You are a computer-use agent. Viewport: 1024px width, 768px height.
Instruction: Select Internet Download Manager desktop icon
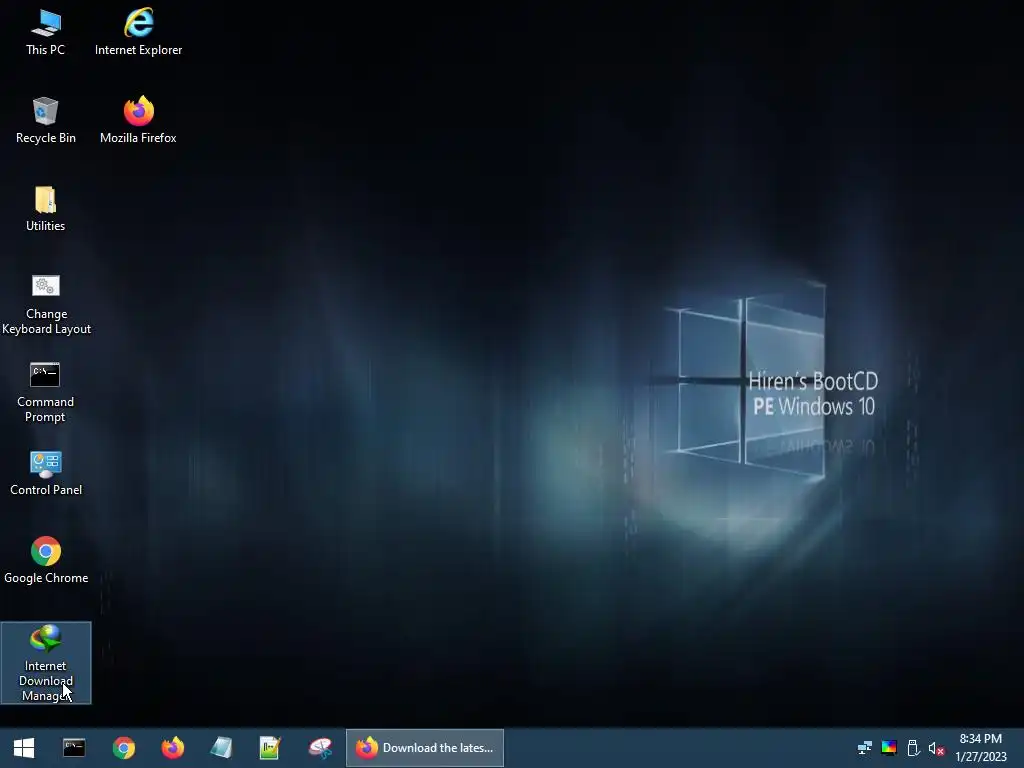pyautogui.click(x=46, y=663)
